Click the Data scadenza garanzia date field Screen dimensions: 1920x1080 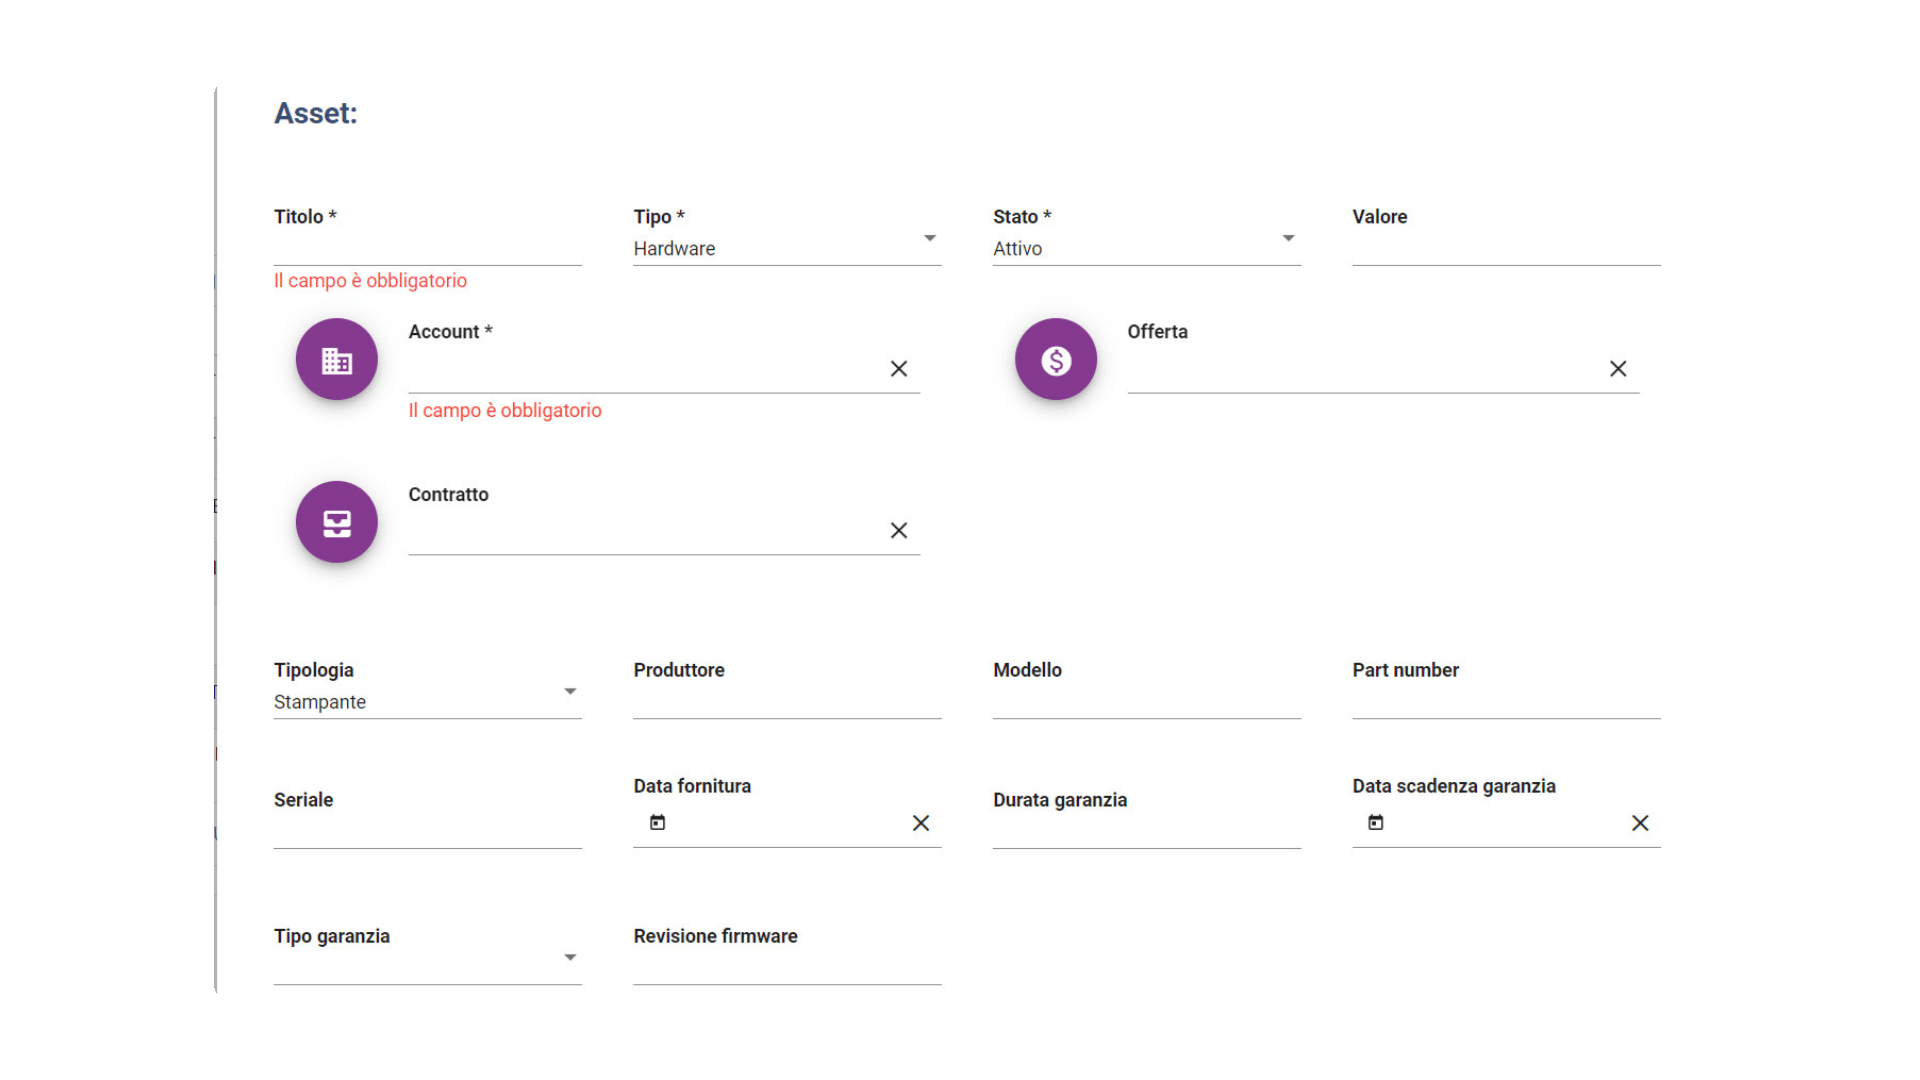pyautogui.click(x=1506, y=824)
